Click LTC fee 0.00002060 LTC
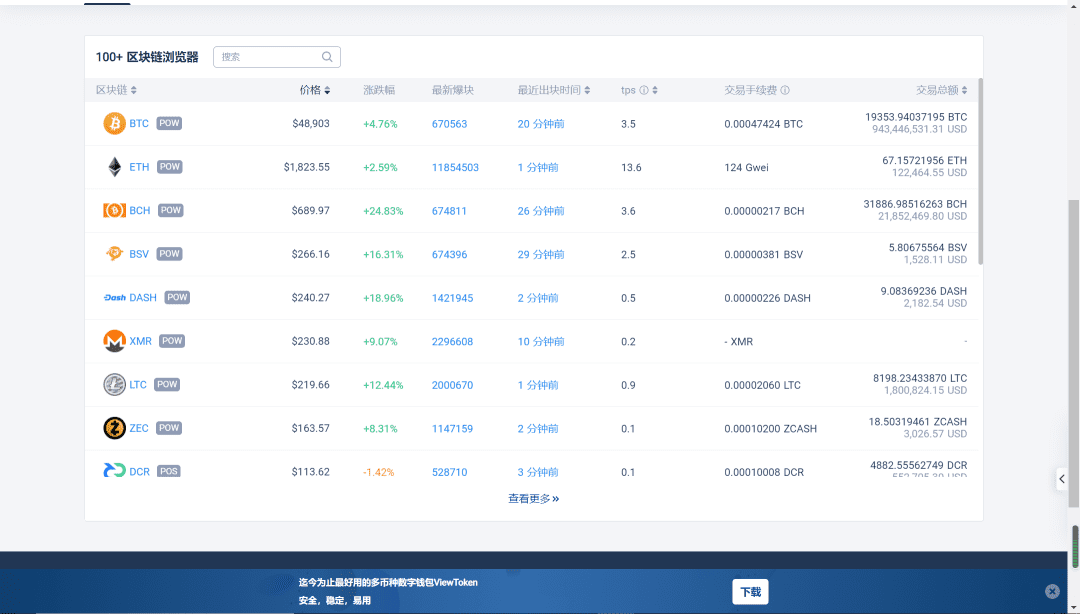The image size is (1080, 614). coord(762,385)
